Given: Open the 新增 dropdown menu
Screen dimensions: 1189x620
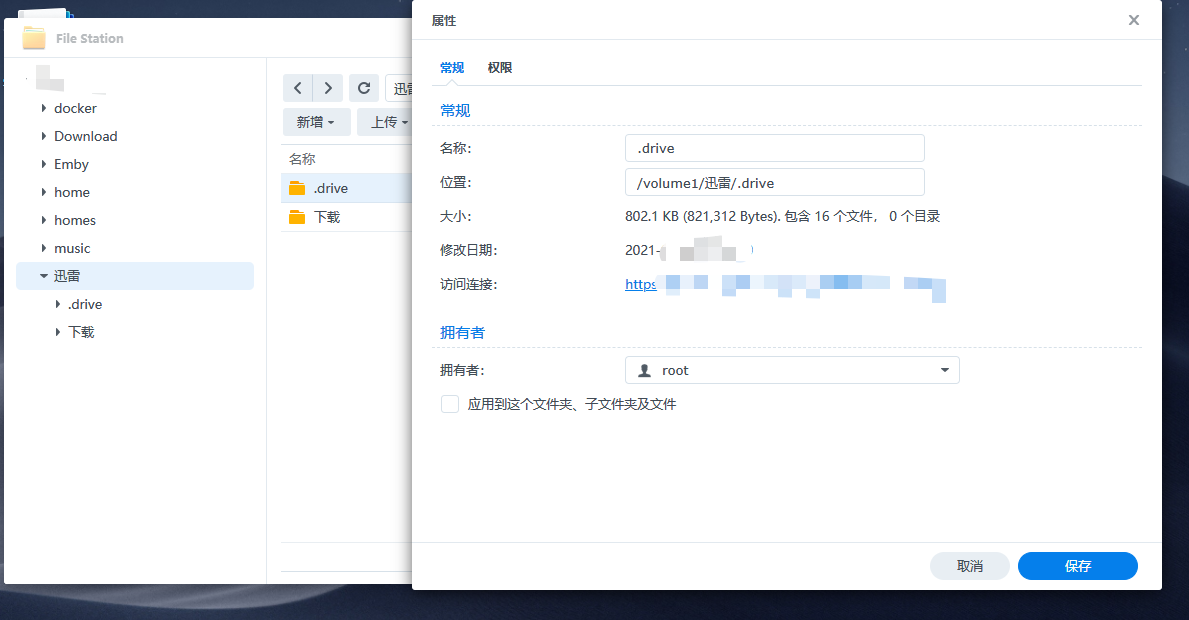Looking at the screenshot, I should pos(316,122).
